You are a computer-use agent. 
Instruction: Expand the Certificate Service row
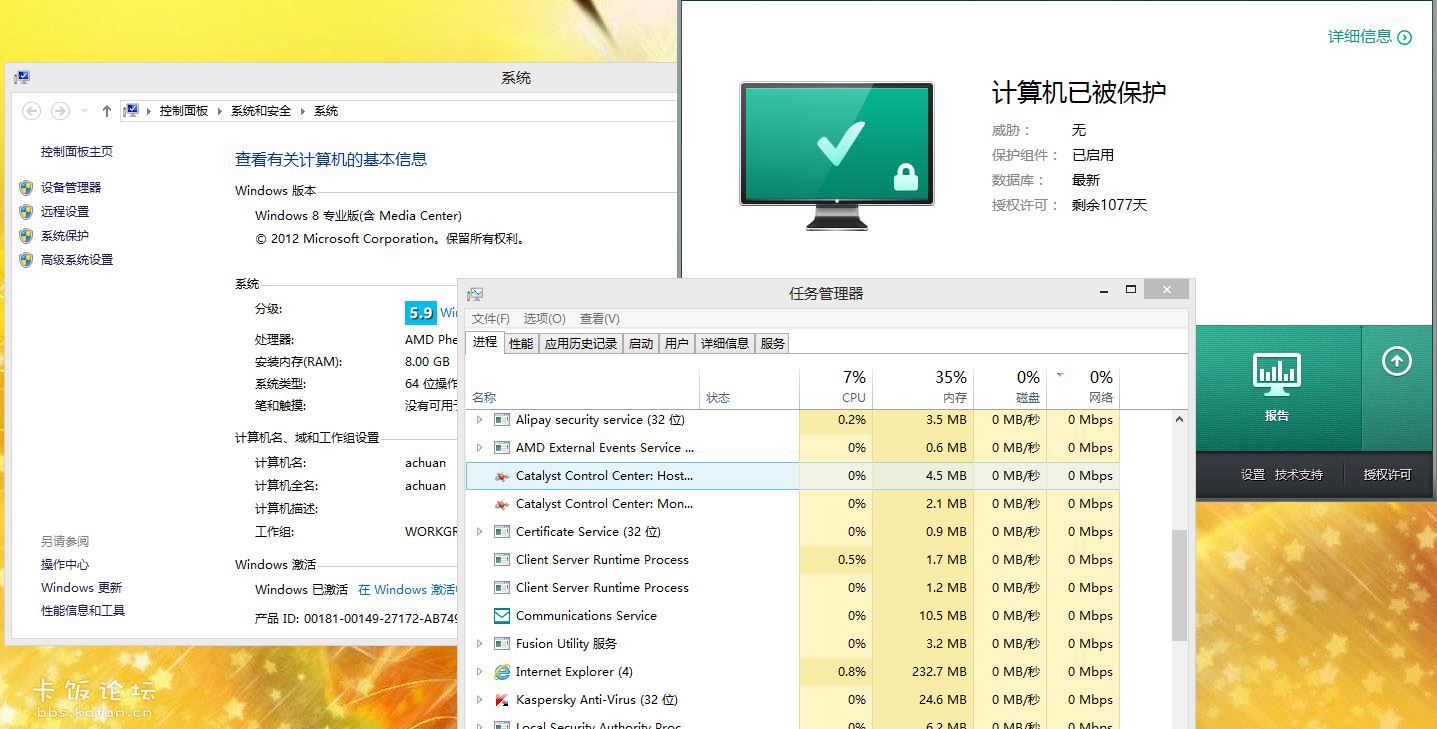click(x=479, y=532)
